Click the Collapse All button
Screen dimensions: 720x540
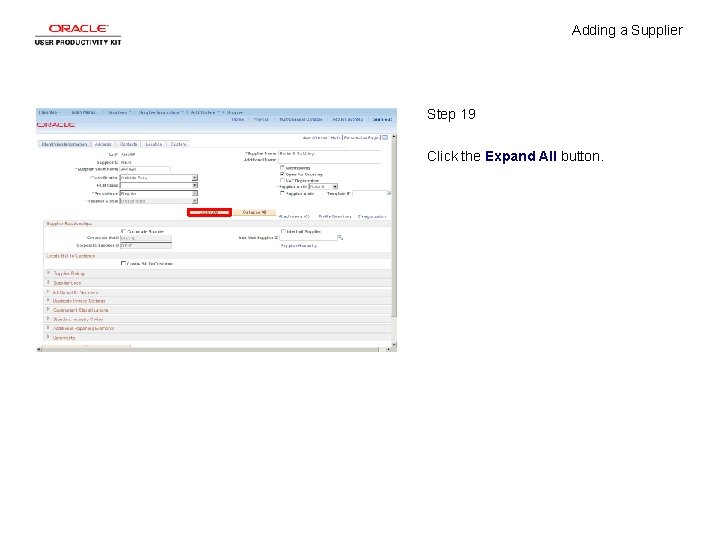point(254,212)
